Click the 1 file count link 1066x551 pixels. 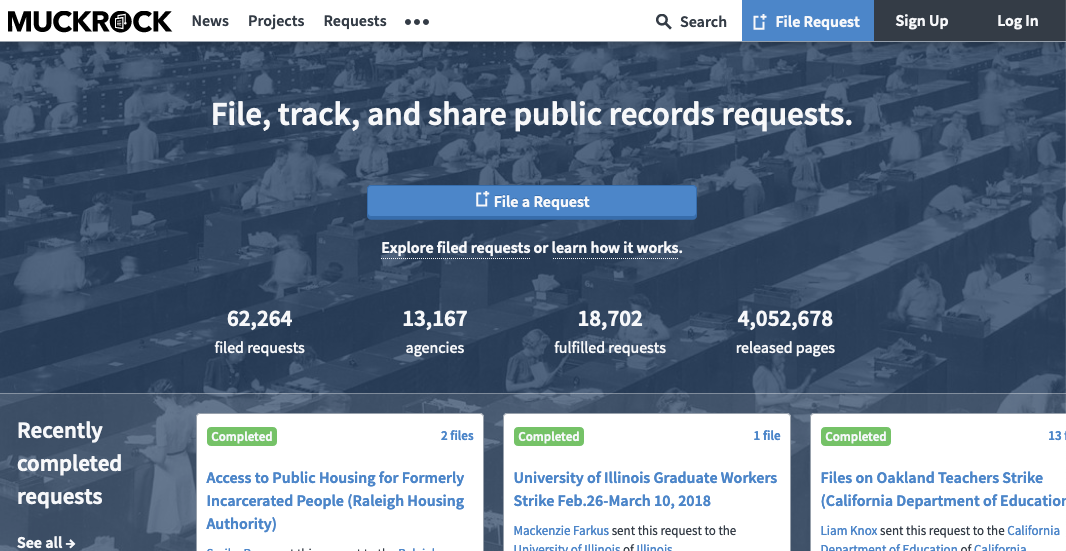[766, 436]
